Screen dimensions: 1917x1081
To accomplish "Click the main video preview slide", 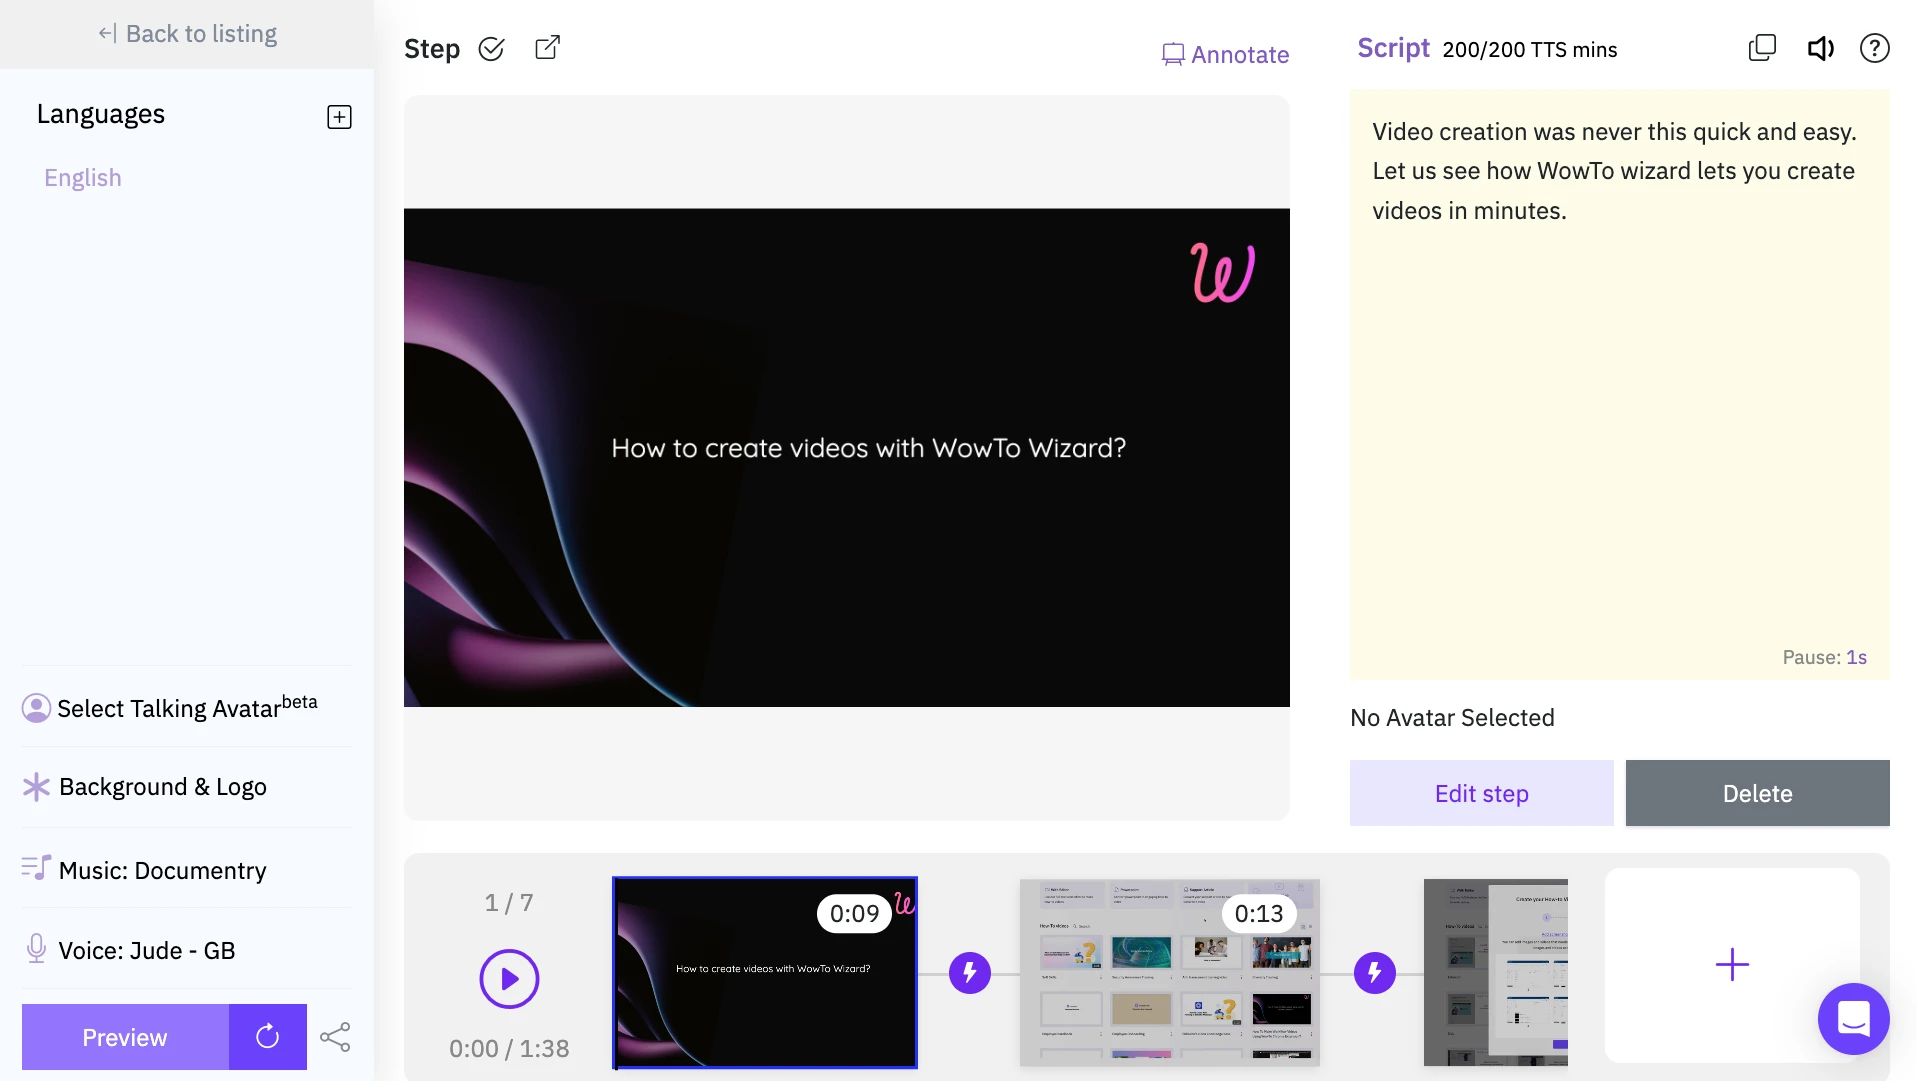I will coord(847,458).
